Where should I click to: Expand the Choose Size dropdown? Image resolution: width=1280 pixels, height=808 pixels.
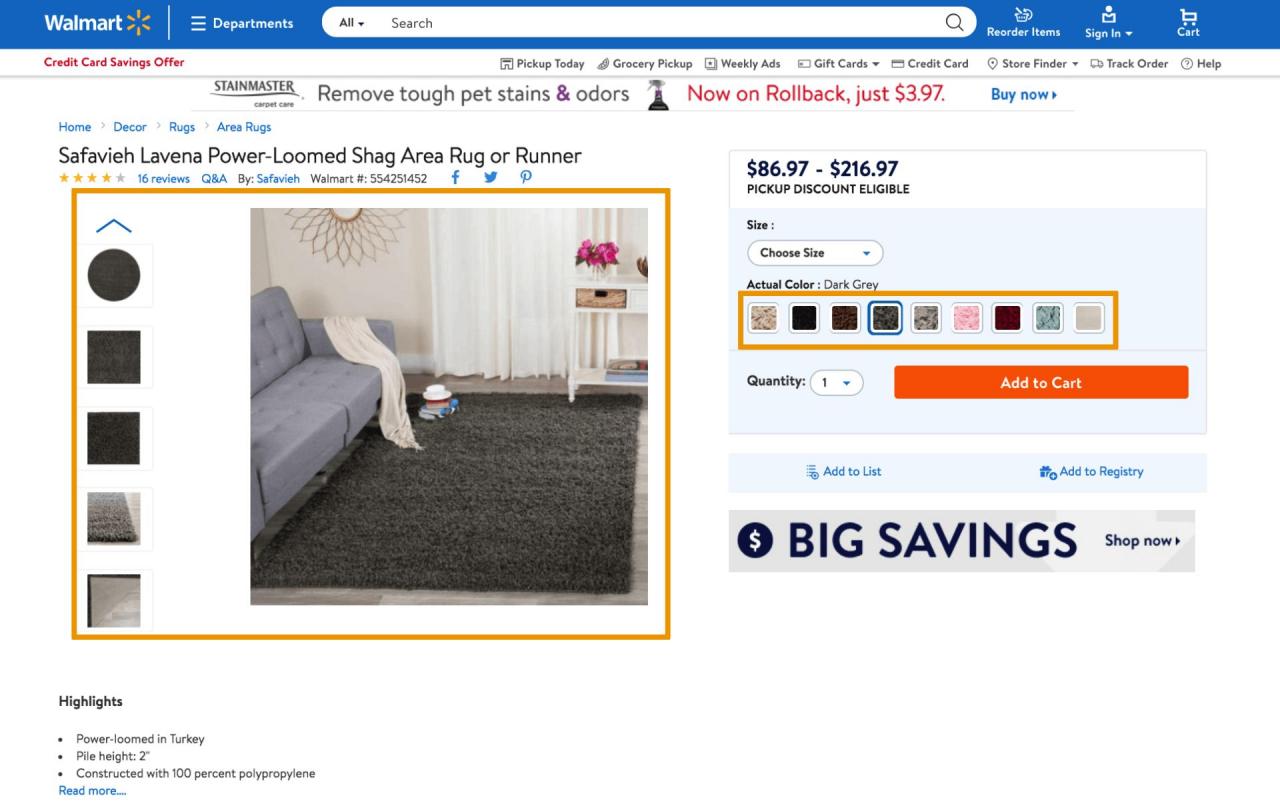click(815, 253)
